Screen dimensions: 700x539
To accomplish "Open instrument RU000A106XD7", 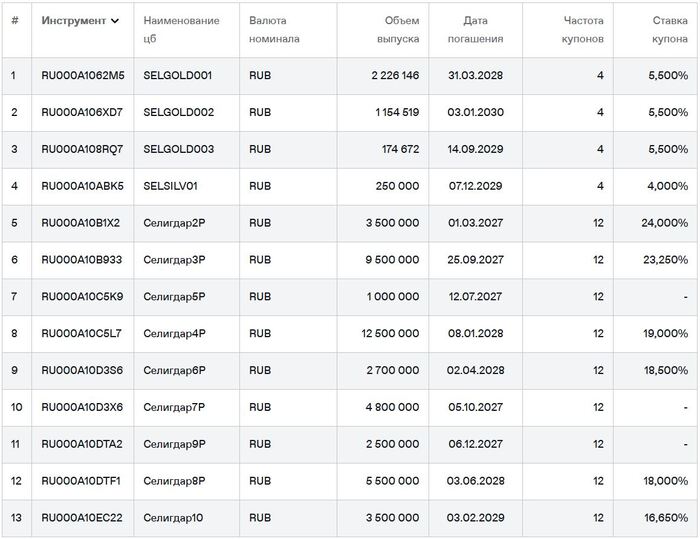I will point(82,112).
